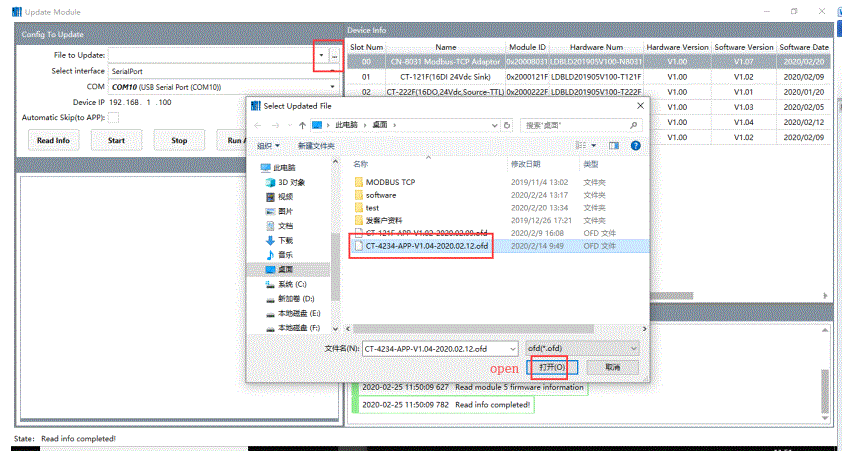Click the Read Info button

54,140
